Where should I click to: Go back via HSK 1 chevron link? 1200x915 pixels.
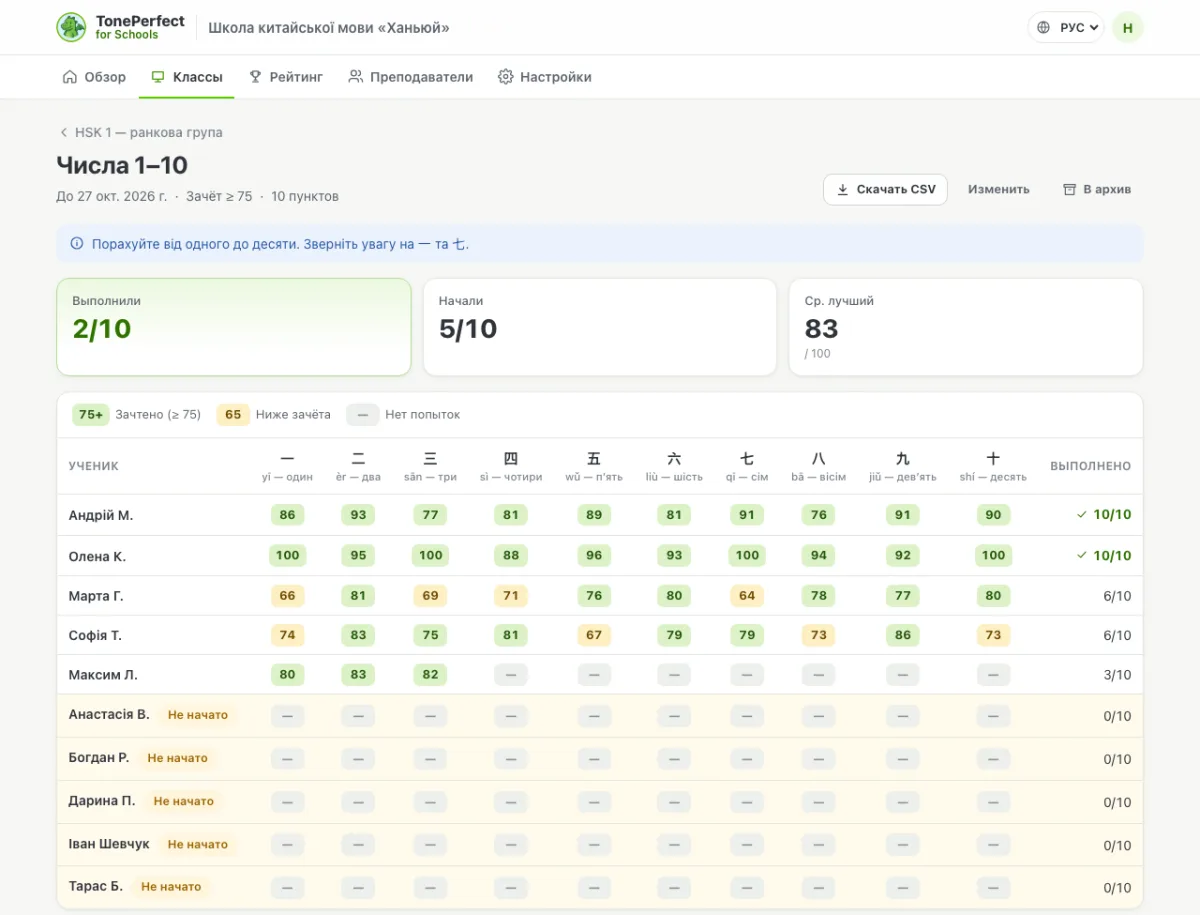point(140,132)
